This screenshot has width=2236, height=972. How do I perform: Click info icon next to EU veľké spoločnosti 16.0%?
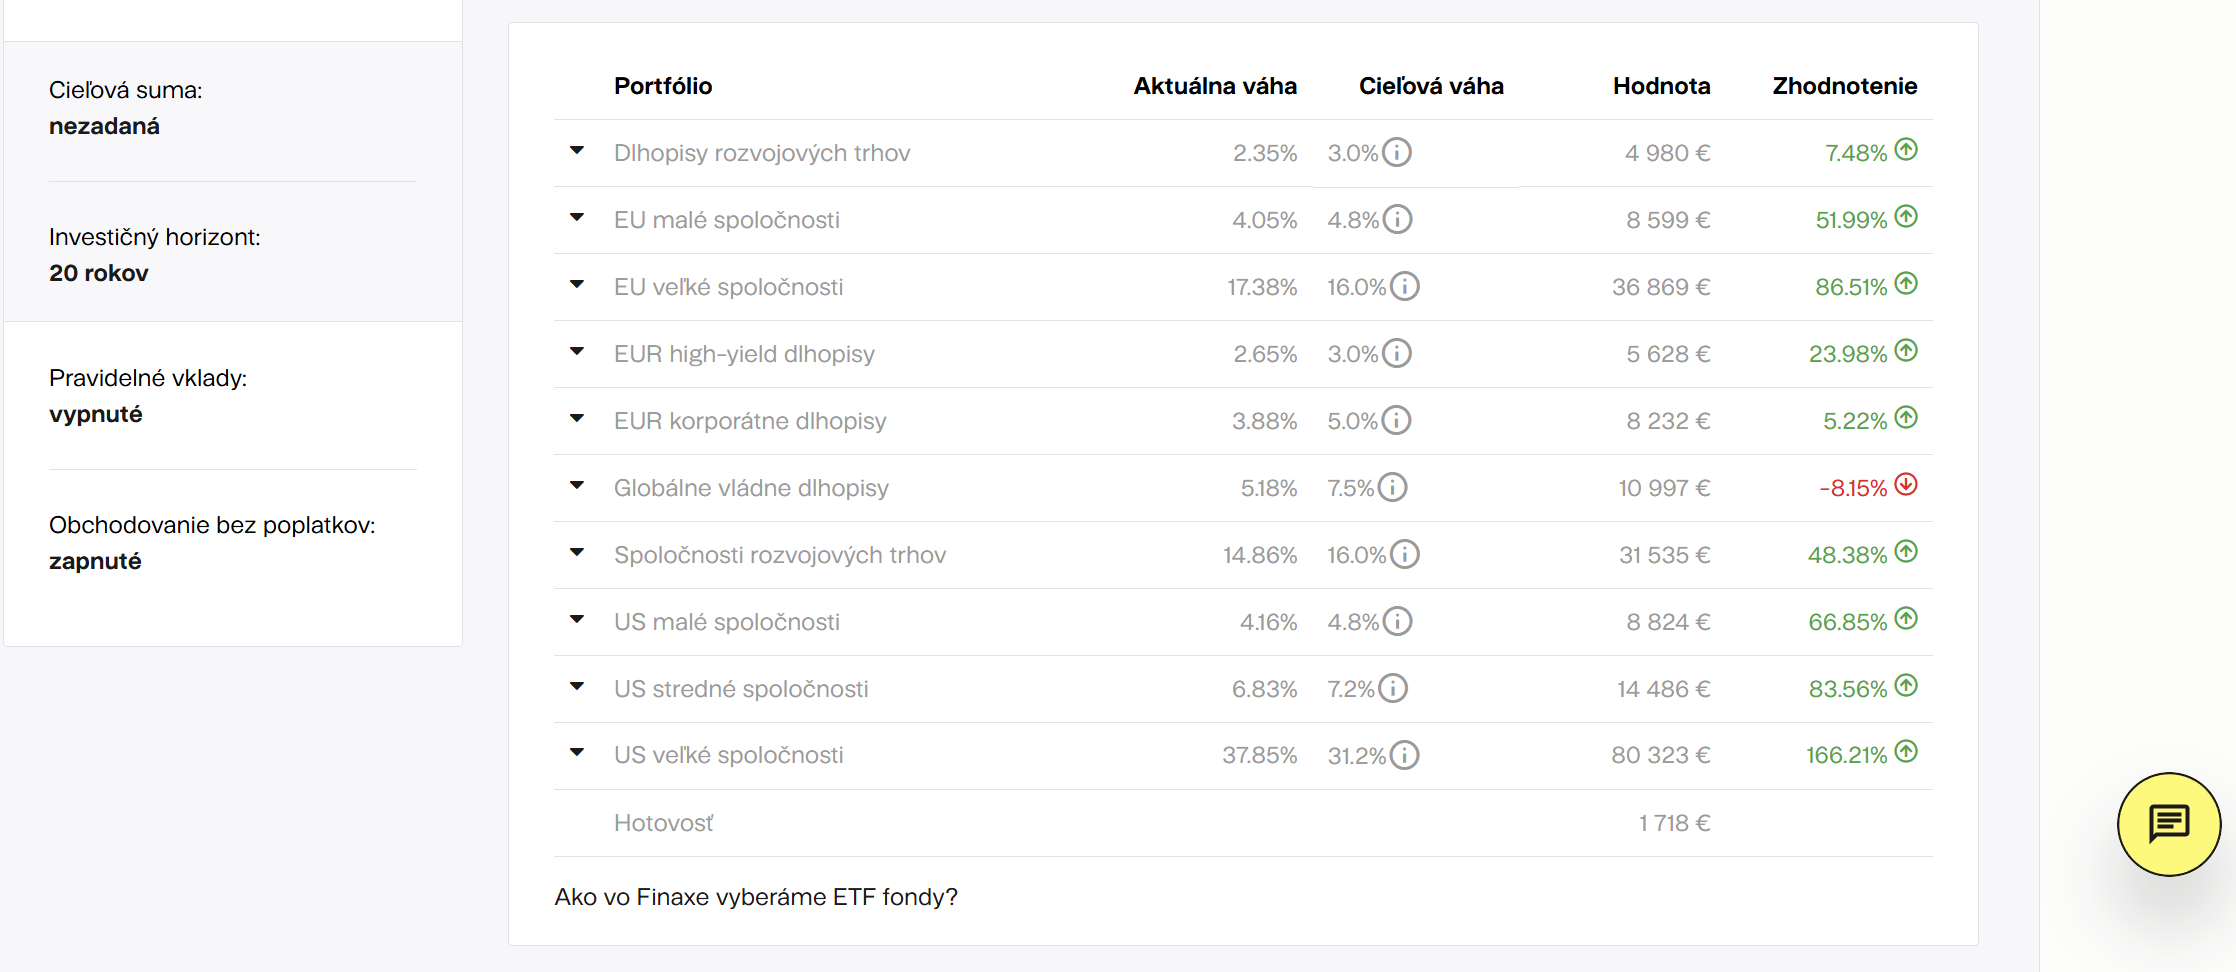(1405, 286)
